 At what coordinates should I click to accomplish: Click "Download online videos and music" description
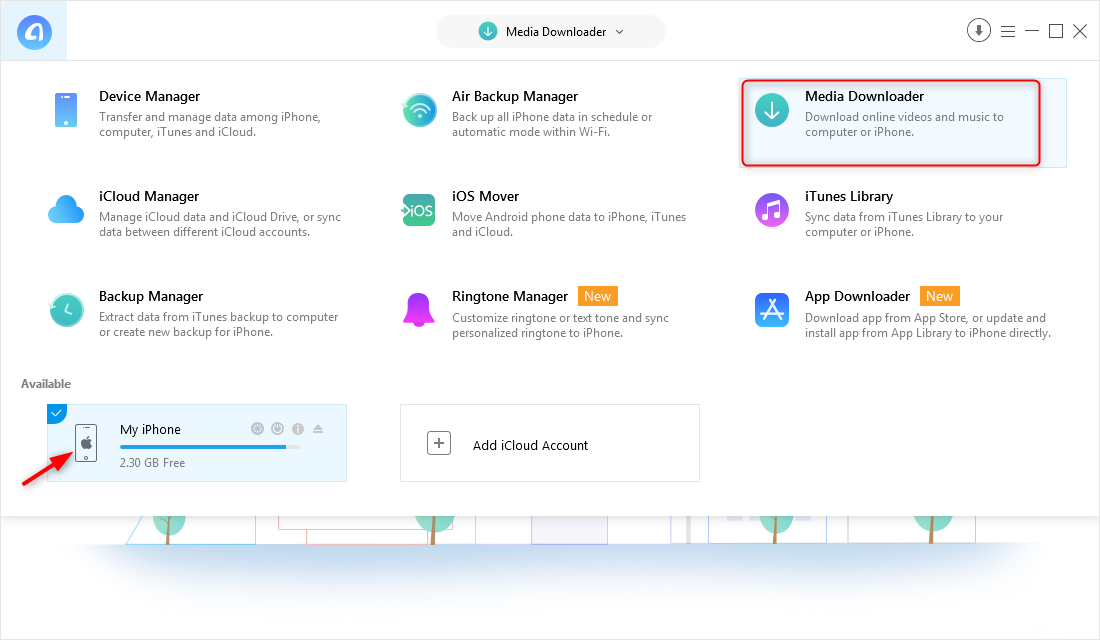coord(904,124)
